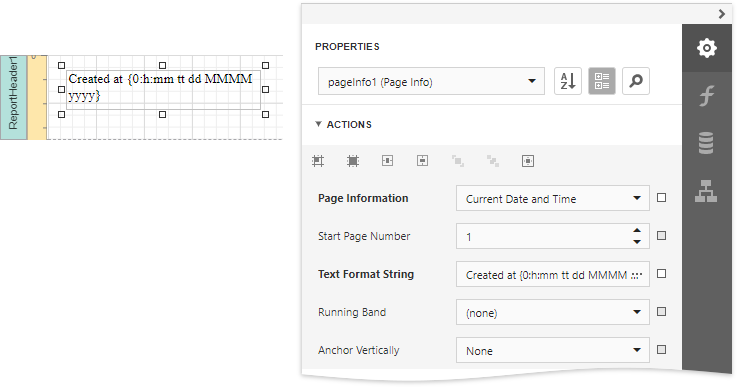Viewport: 737px width, 387px height.
Task: Click the Center Vertically action icon
Action: [x=423, y=161]
